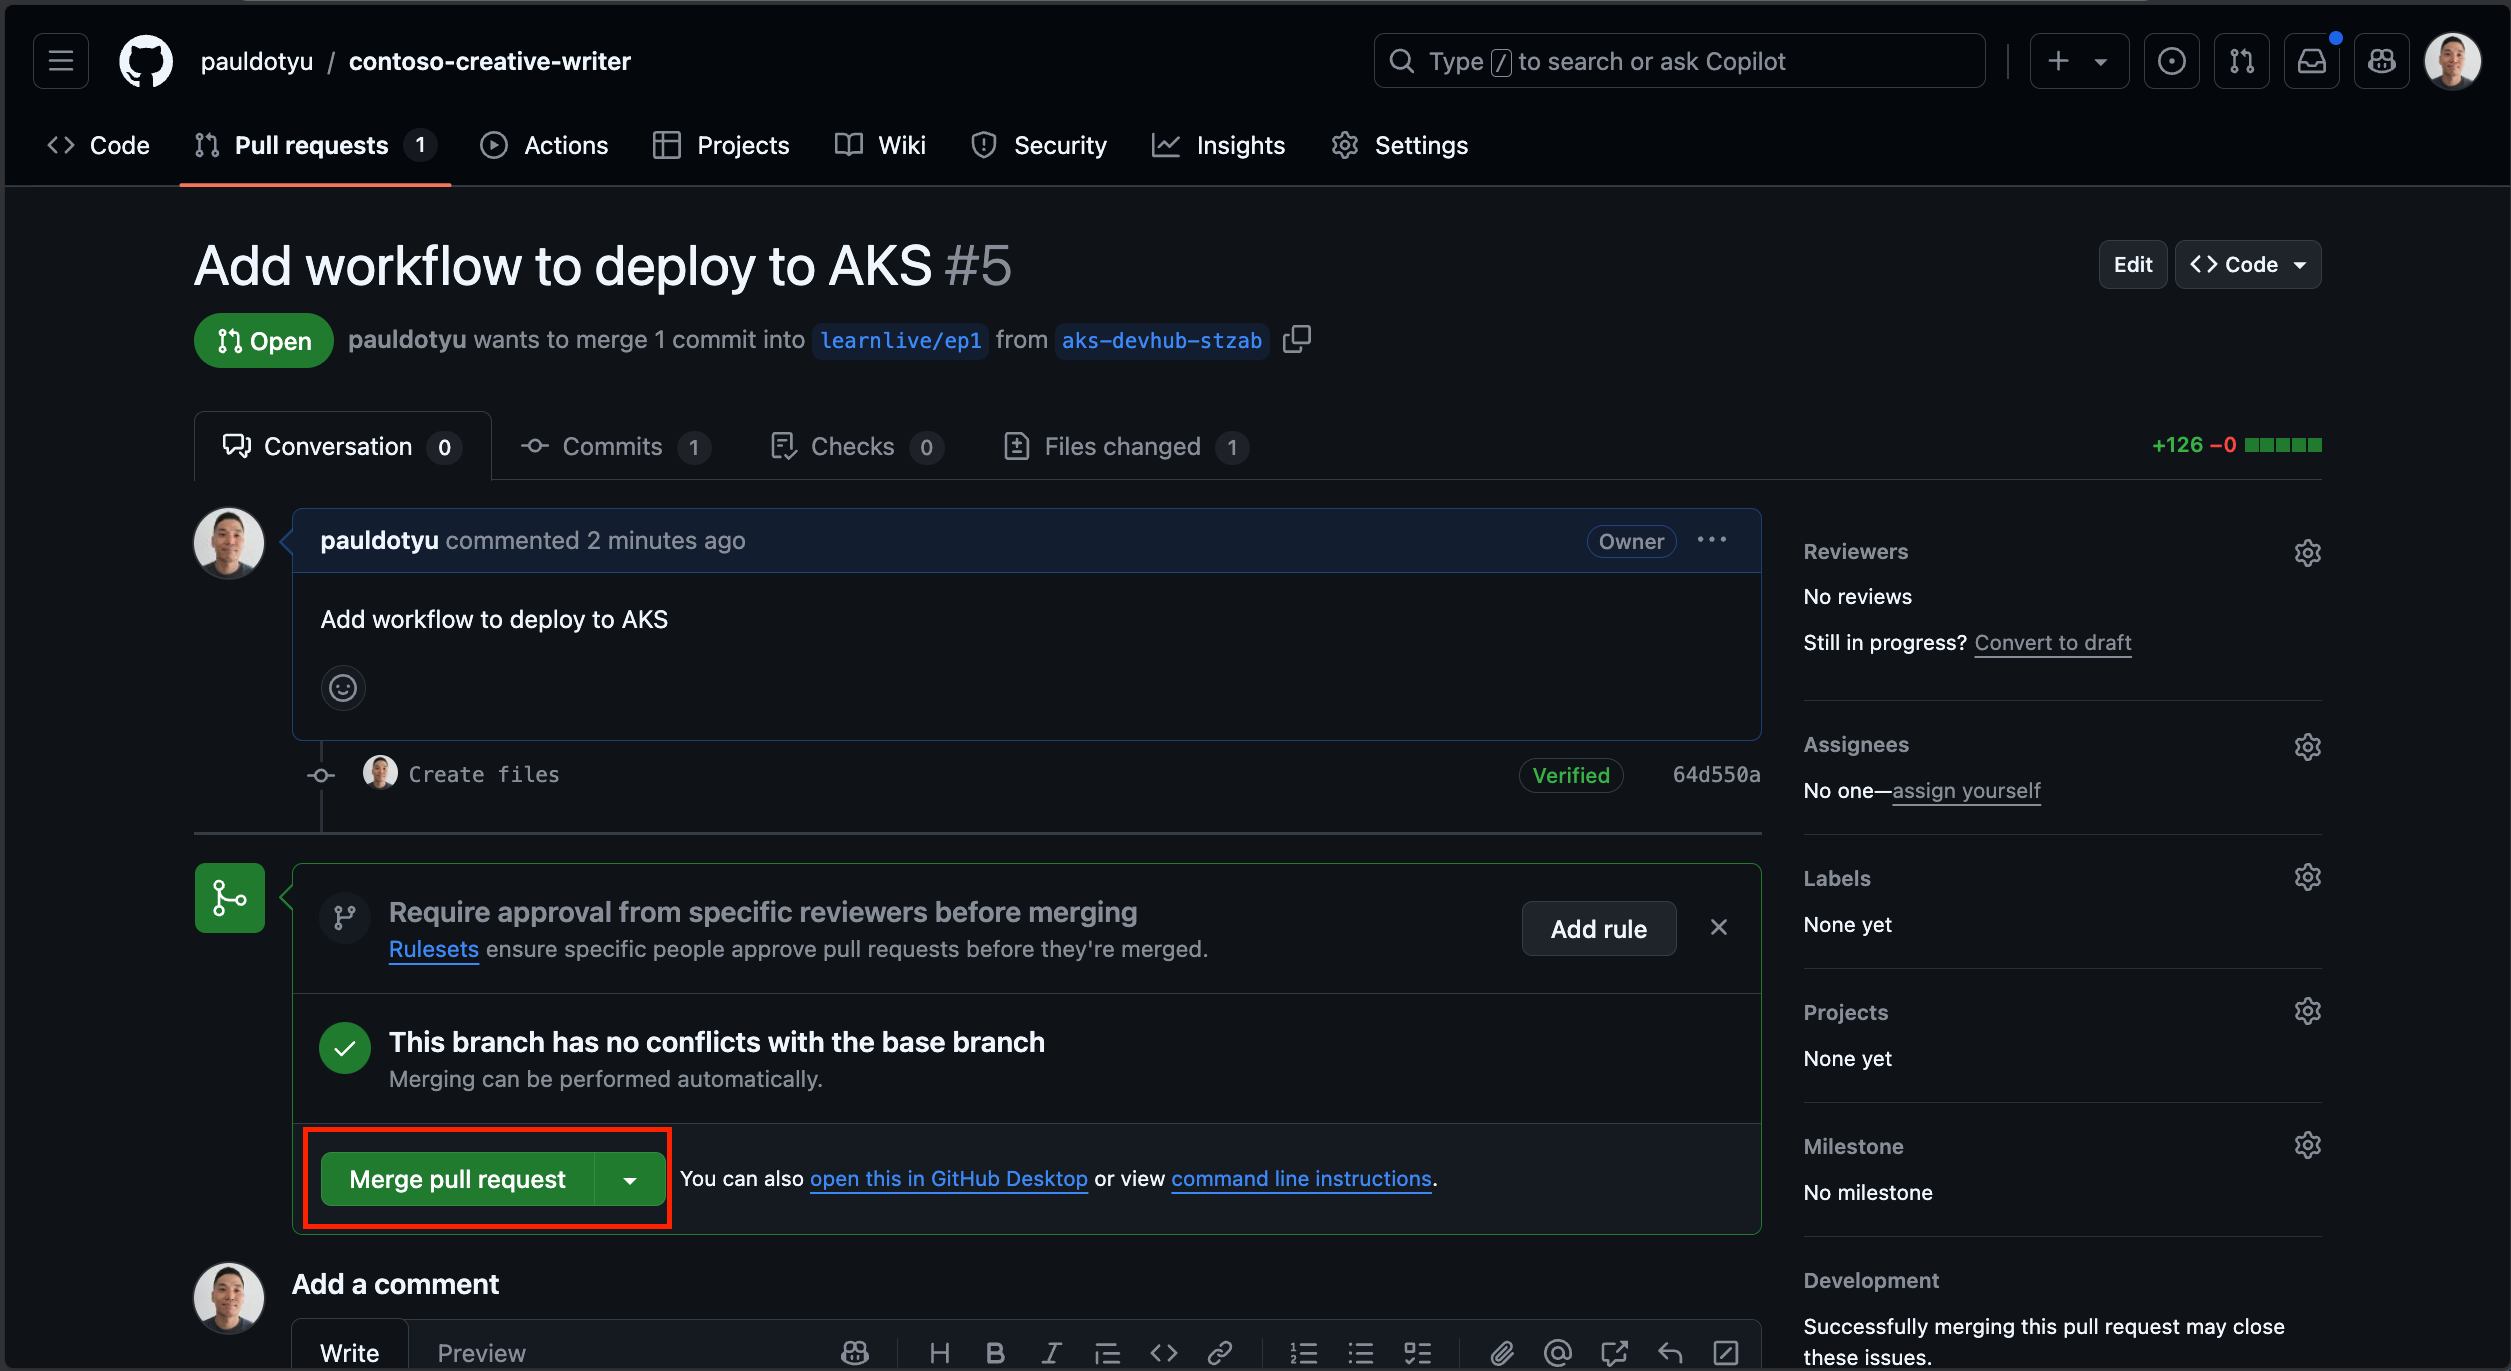
Task: Click the Copilot icon in comment toolbar
Action: 855,1353
